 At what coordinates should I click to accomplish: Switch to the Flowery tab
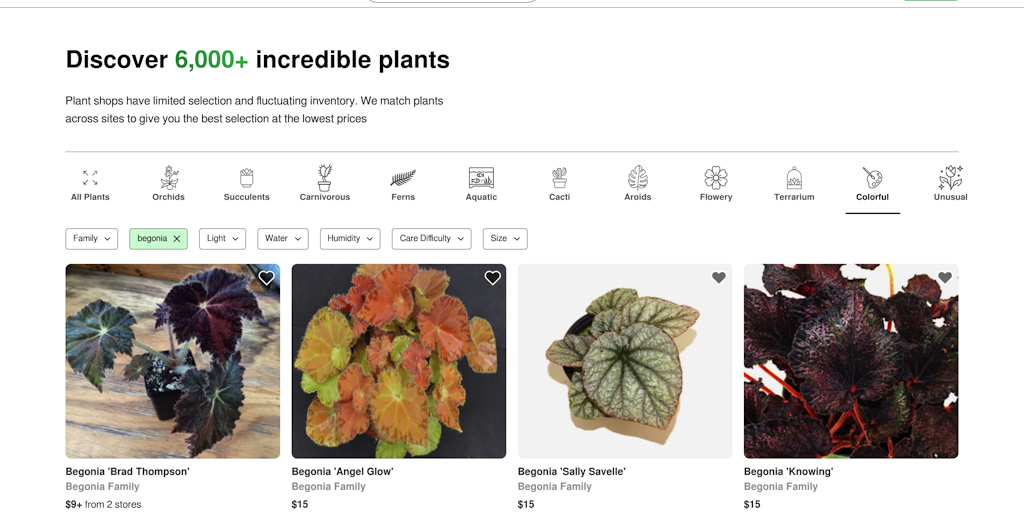(716, 184)
